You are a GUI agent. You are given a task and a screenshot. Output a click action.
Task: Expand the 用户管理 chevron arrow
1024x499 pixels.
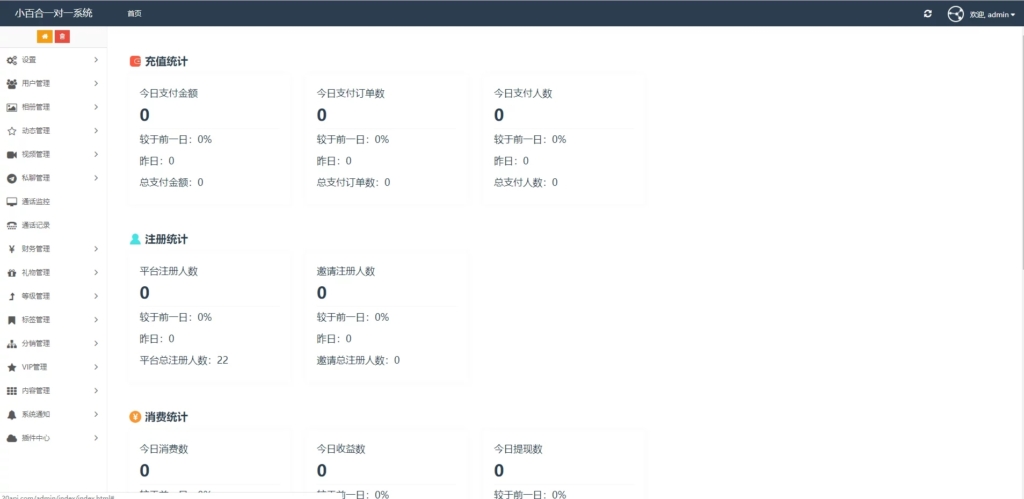point(96,84)
